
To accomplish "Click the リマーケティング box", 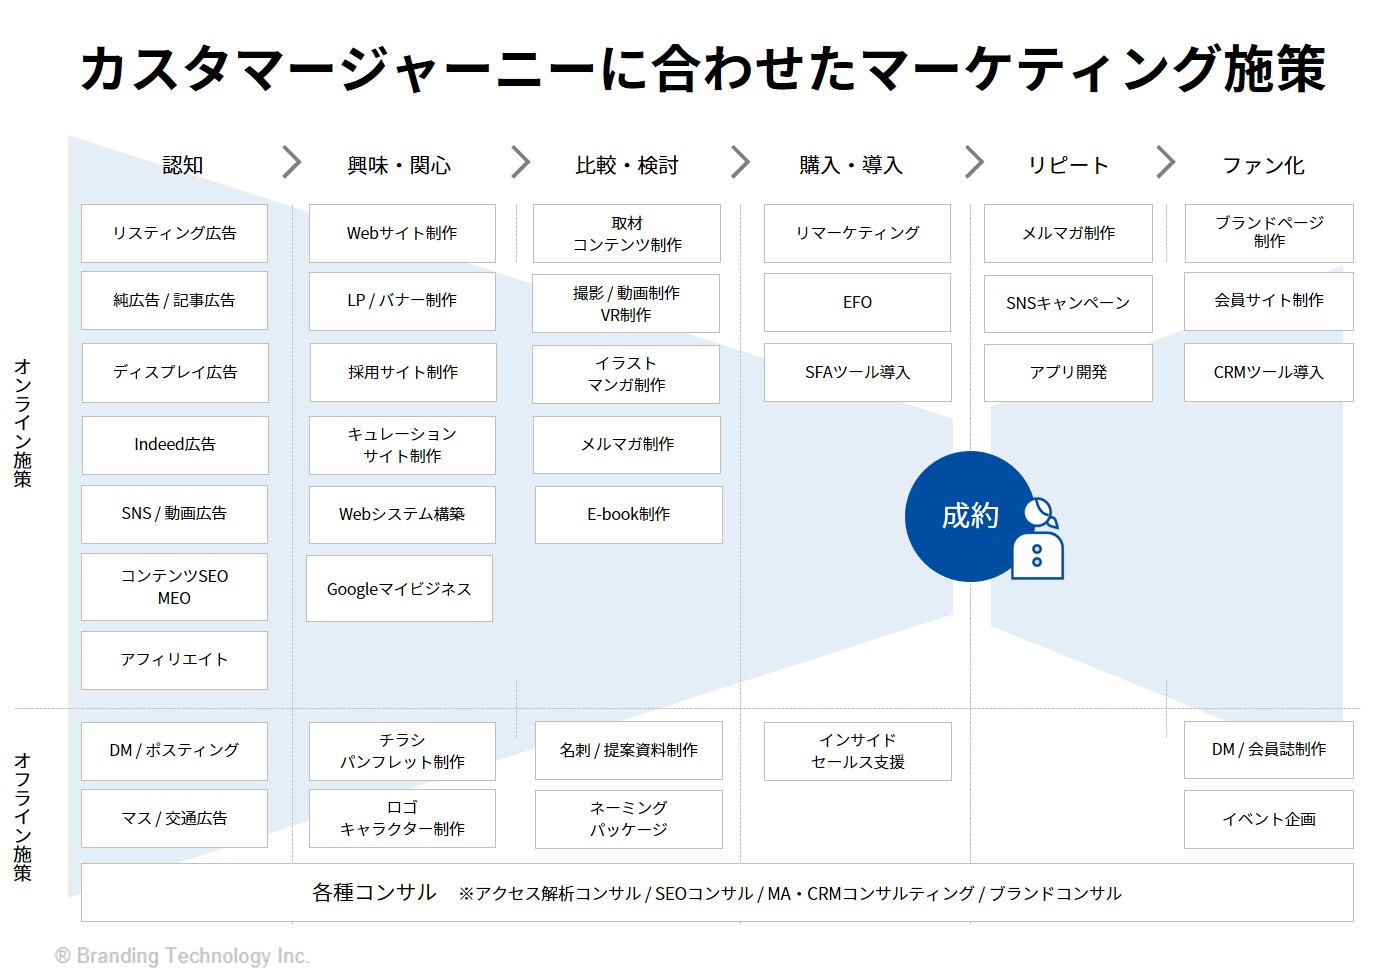I will coord(857,233).
